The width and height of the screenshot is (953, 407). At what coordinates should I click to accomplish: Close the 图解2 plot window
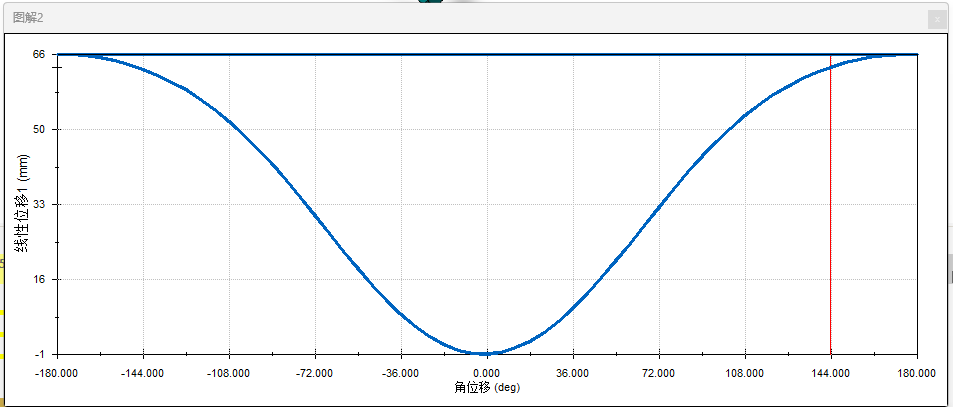coord(935,18)
